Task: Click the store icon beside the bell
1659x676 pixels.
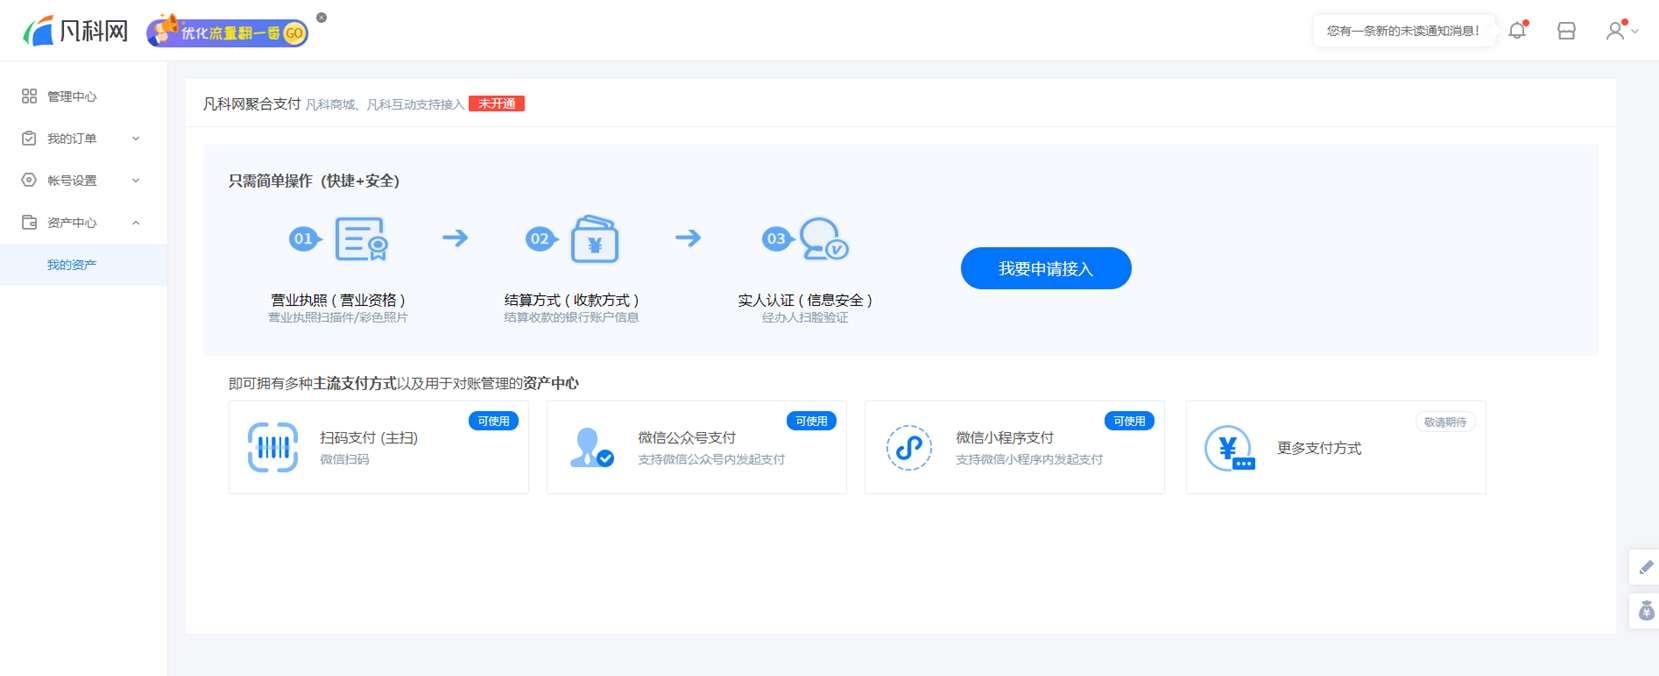Action: click(1566, 31)
